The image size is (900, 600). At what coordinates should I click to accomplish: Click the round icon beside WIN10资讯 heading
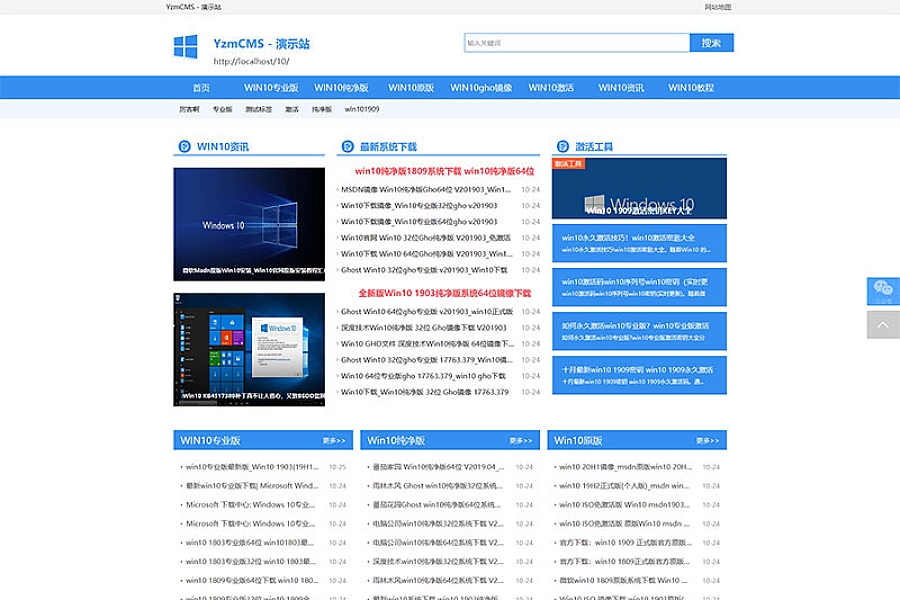184,146
